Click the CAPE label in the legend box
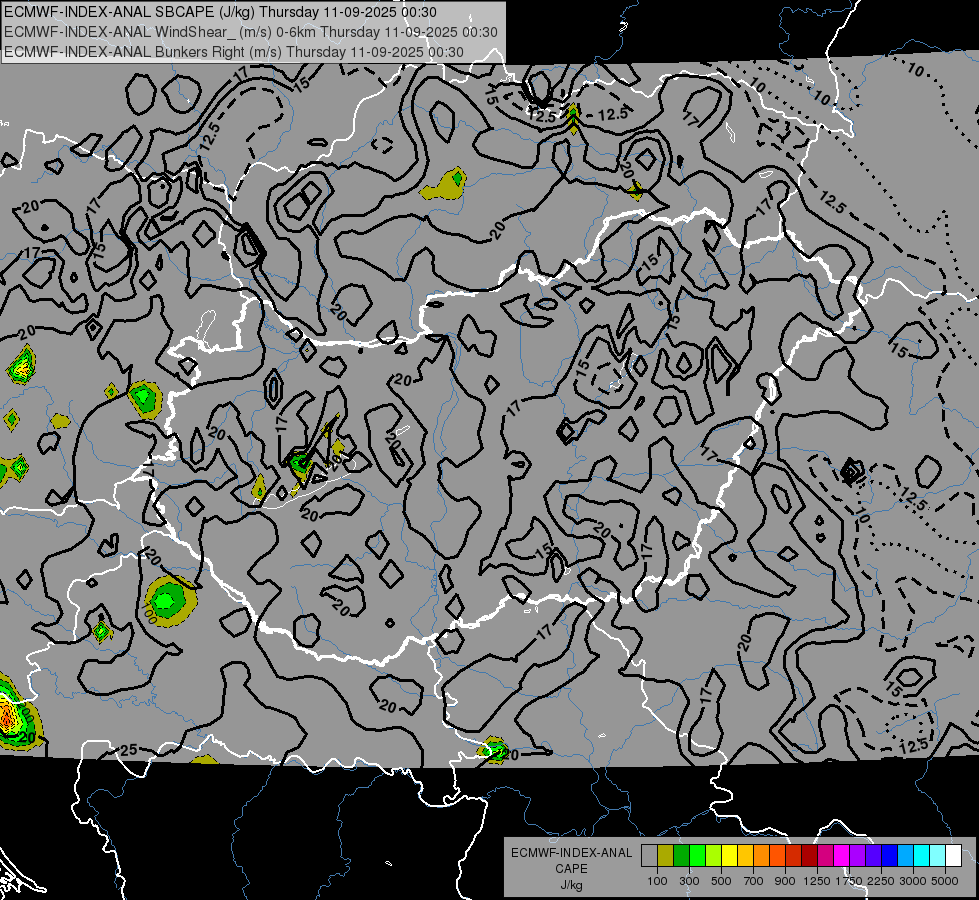979x900 pixels. click(x=571, y=868)
